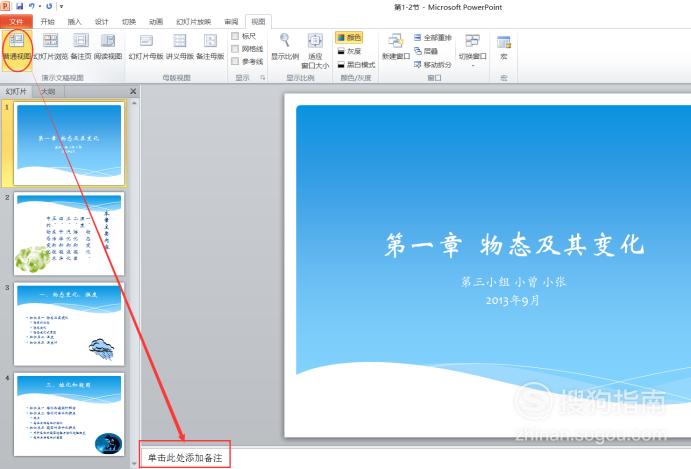This screenshot has width=691, height=469.
Task: Open Customize Quick Access Toolbar dropdown
Action: click(x=61, y=6)
